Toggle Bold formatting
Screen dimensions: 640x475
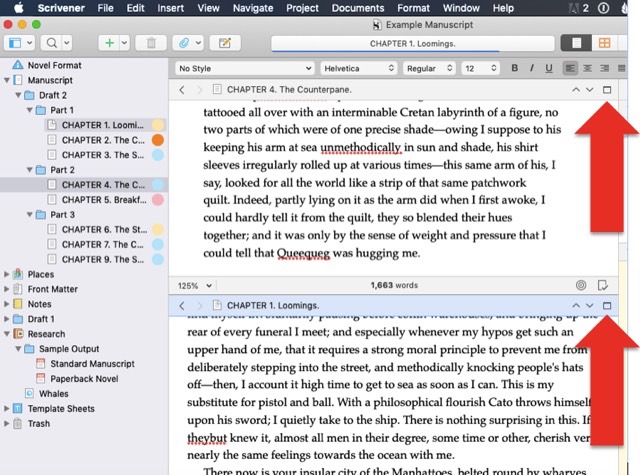pos(515,68)
